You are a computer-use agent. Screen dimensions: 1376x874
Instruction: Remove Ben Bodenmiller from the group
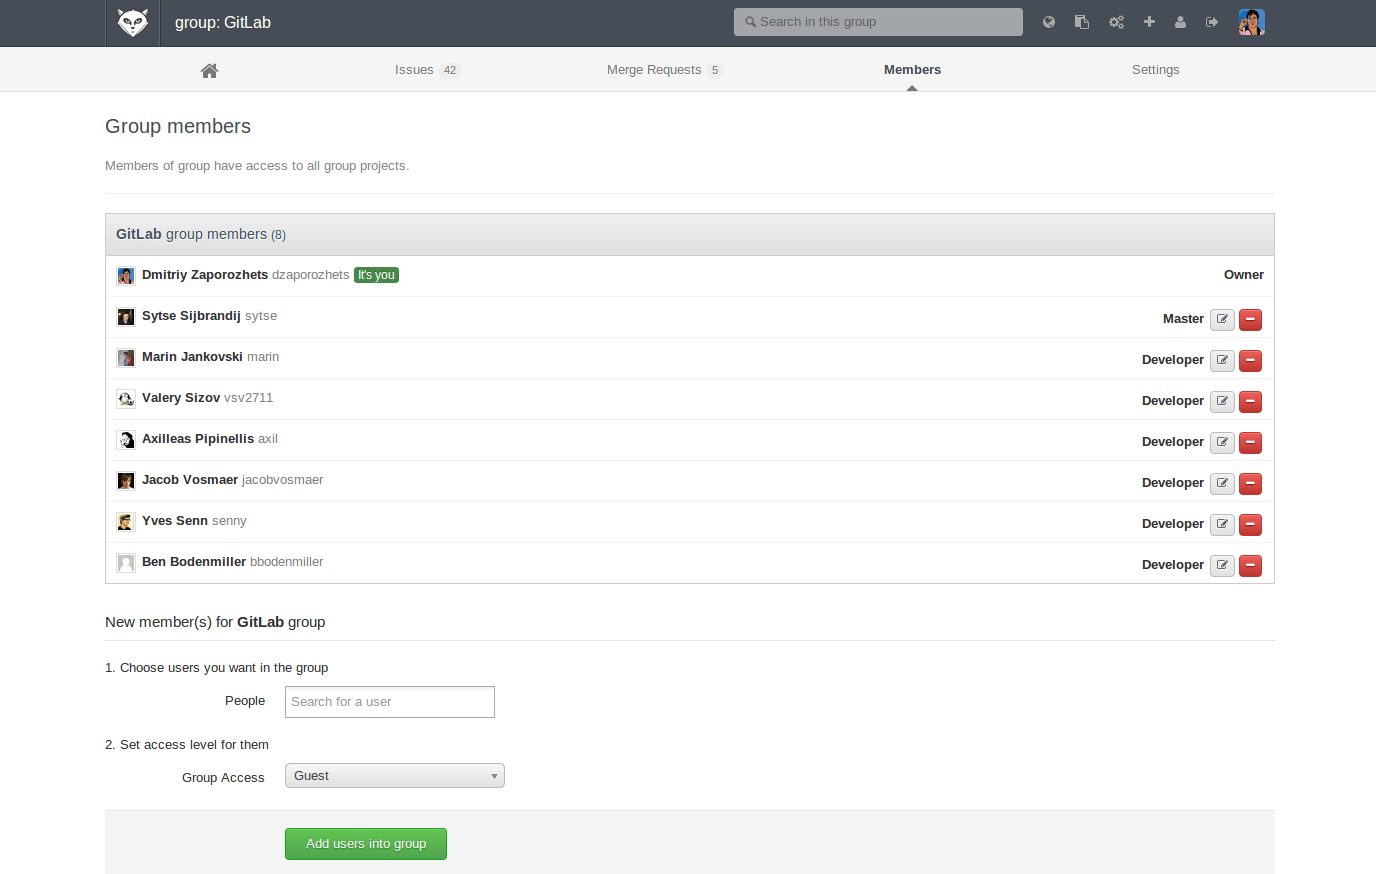1250,565
